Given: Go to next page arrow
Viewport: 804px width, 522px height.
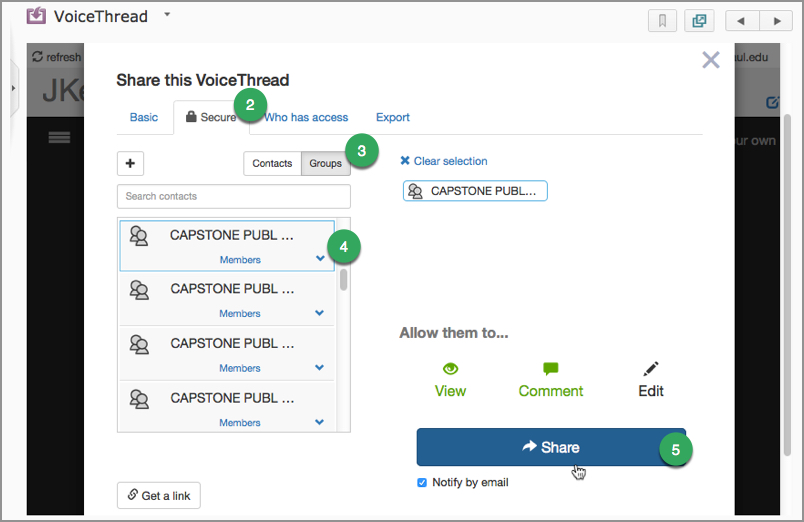Looking at the screenshot, I should [x=776, y=21].
